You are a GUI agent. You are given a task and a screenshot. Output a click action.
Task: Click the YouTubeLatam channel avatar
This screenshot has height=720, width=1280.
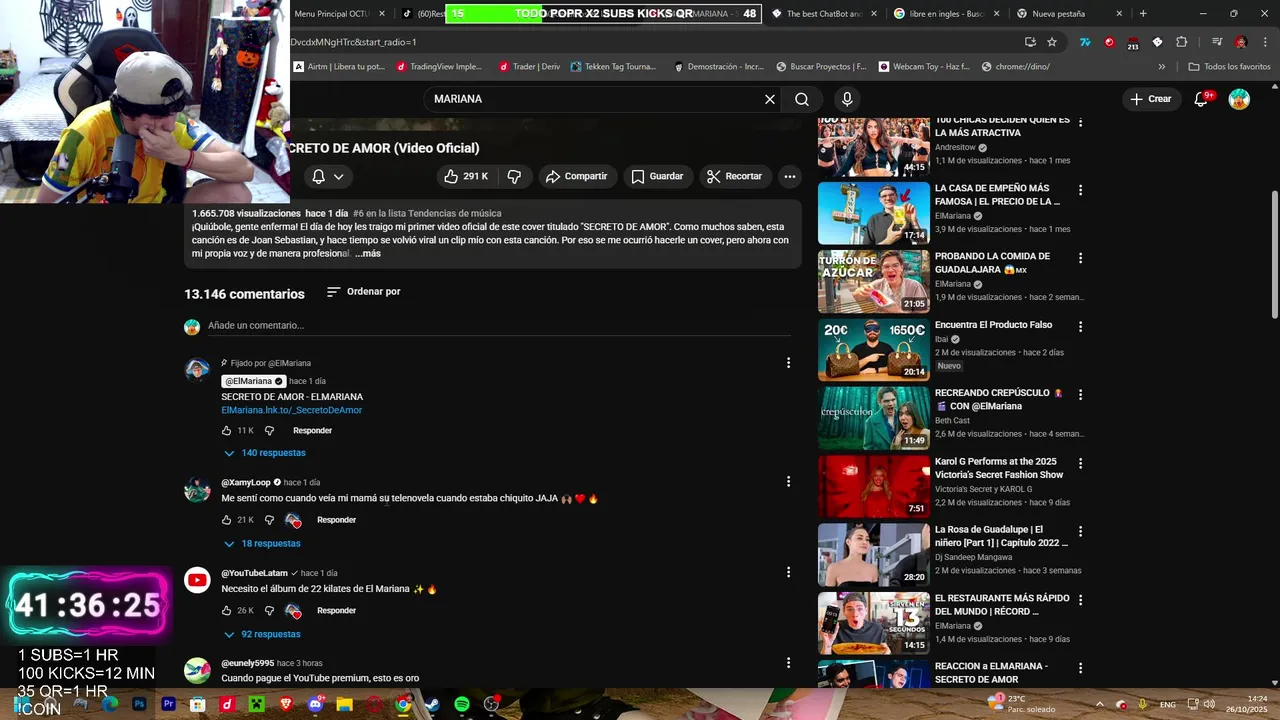pos(197,580)
